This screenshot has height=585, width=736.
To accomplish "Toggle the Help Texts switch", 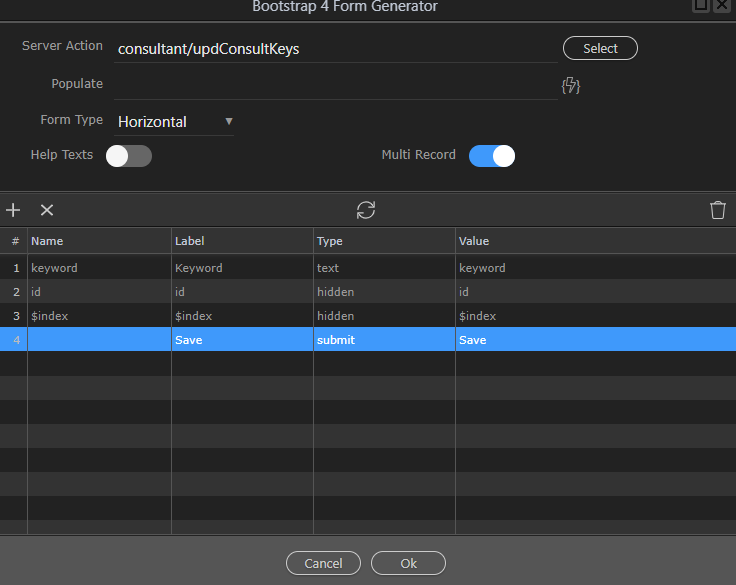I will click(129, 156).
